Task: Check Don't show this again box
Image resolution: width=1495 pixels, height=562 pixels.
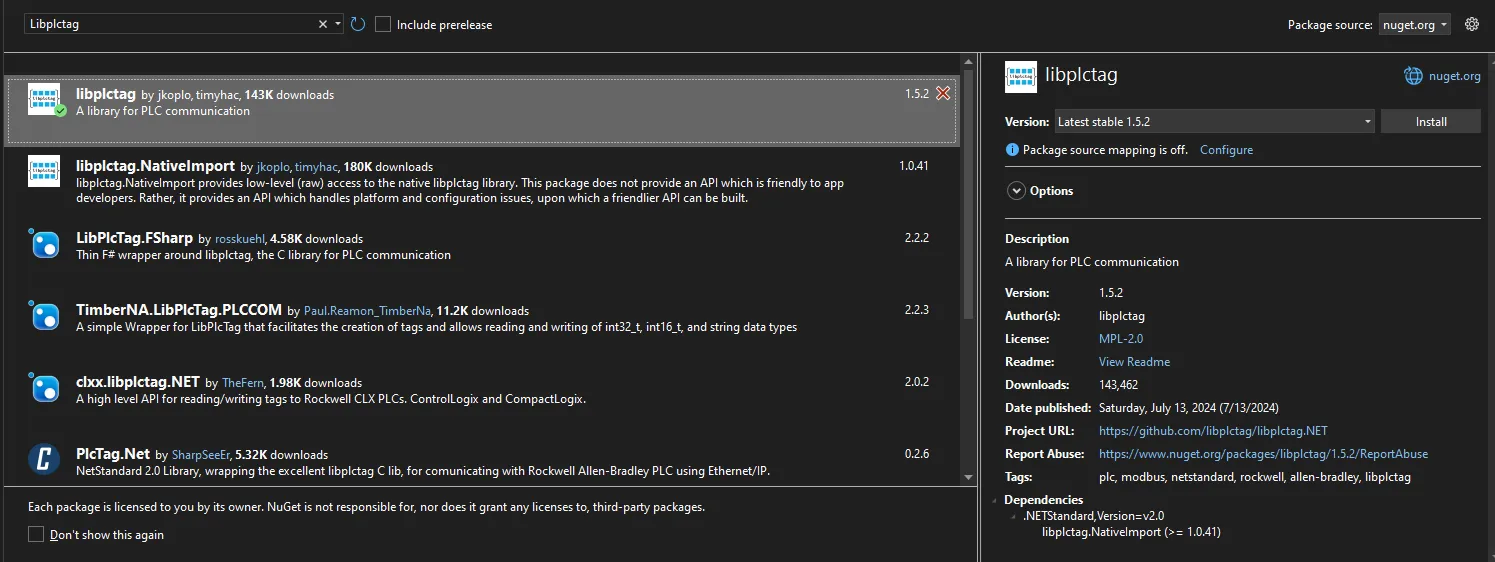Action: (36, 534)
